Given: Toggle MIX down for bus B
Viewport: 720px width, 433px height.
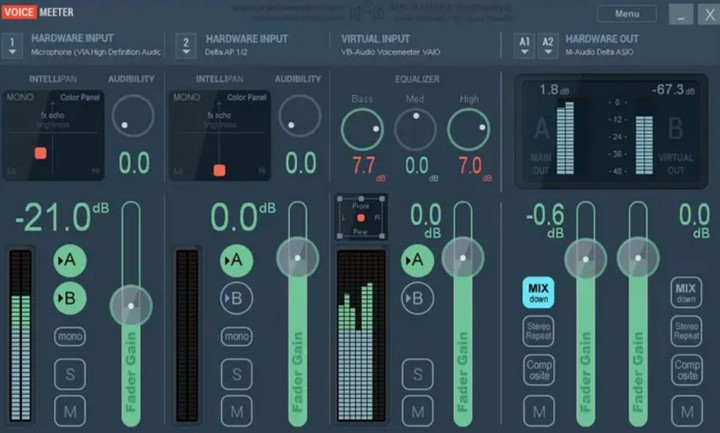Looking at the screenshot, I should click(686, 292).
